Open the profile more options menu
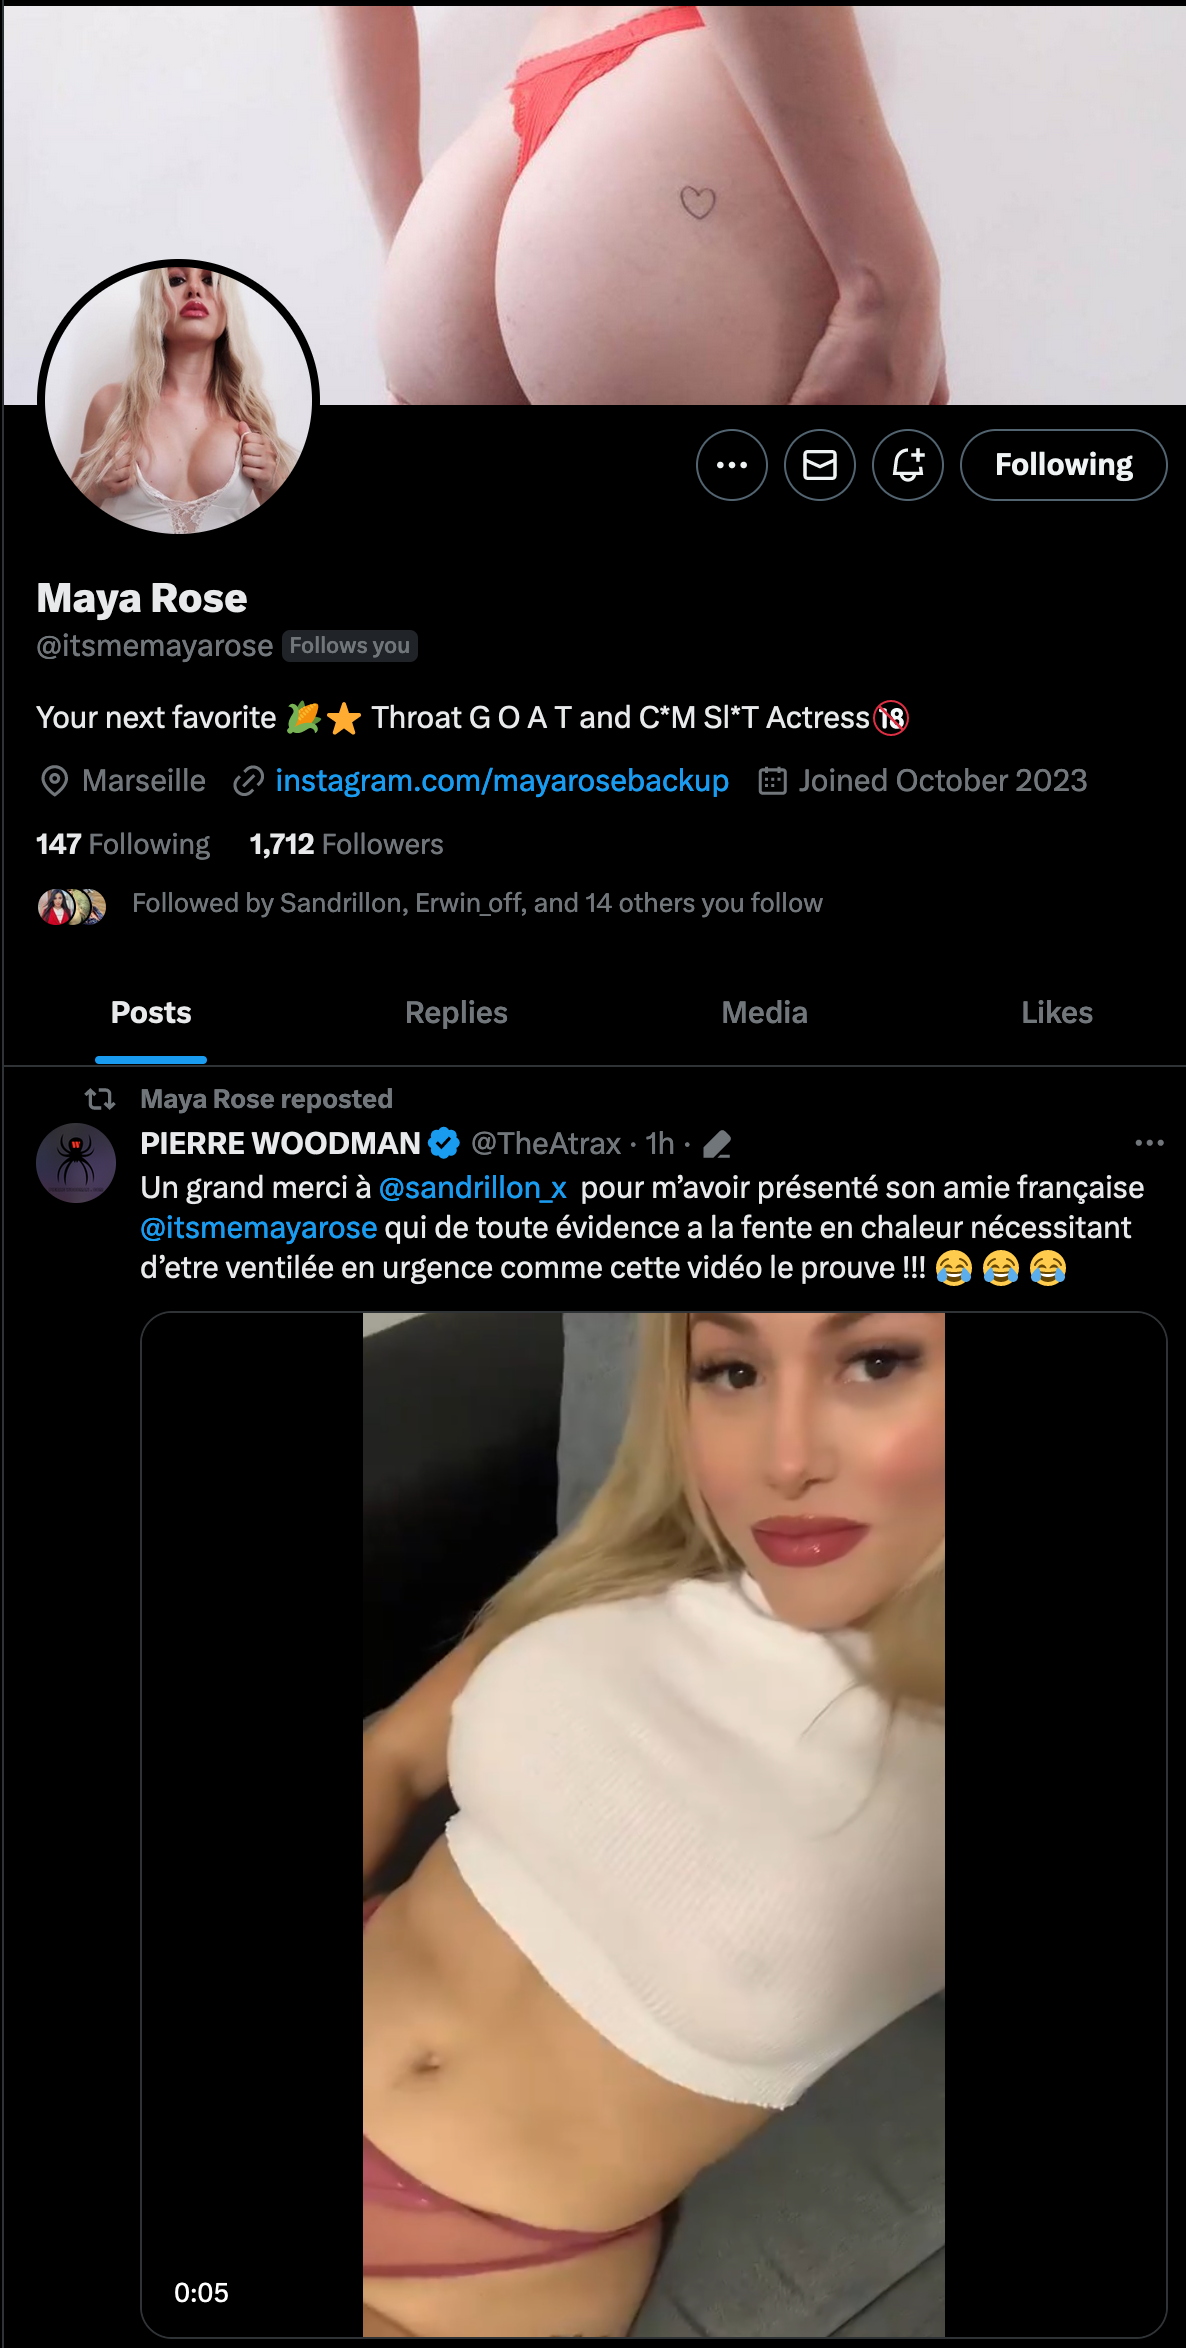1186x2348 pixels. [x=732, y=465]
